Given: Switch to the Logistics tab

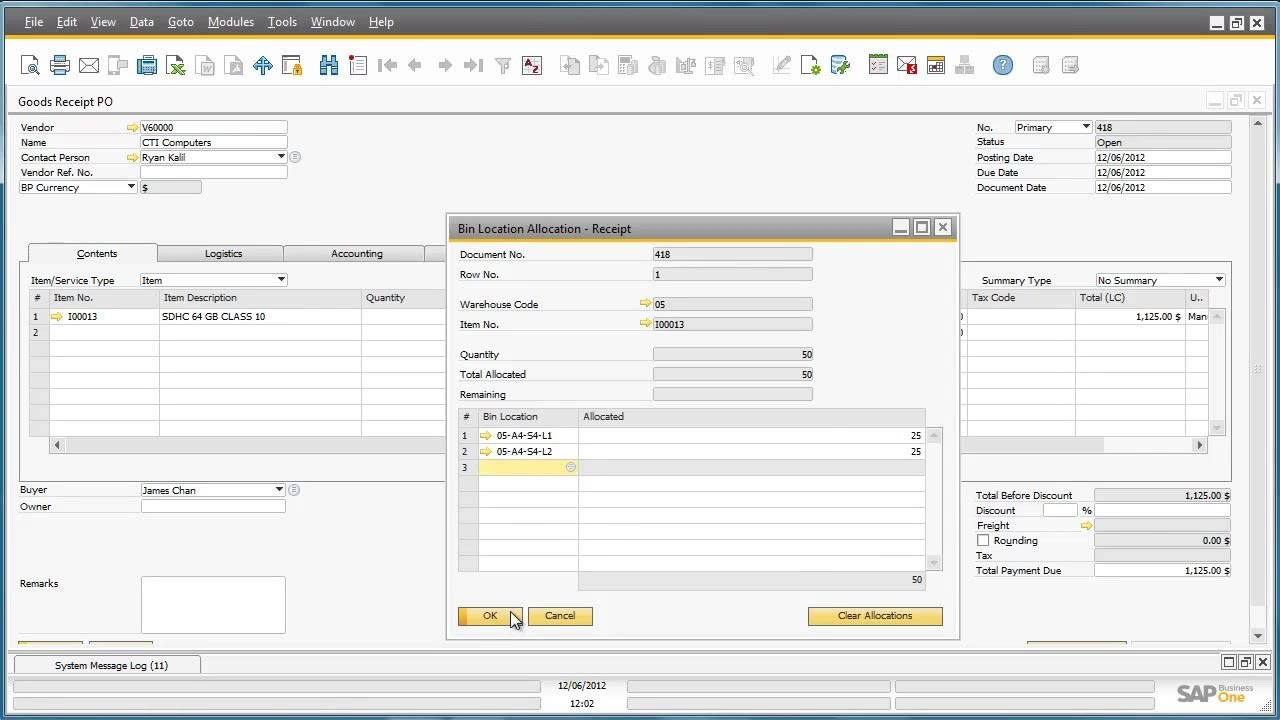Looking at the screenshot, I should (223, 254).
